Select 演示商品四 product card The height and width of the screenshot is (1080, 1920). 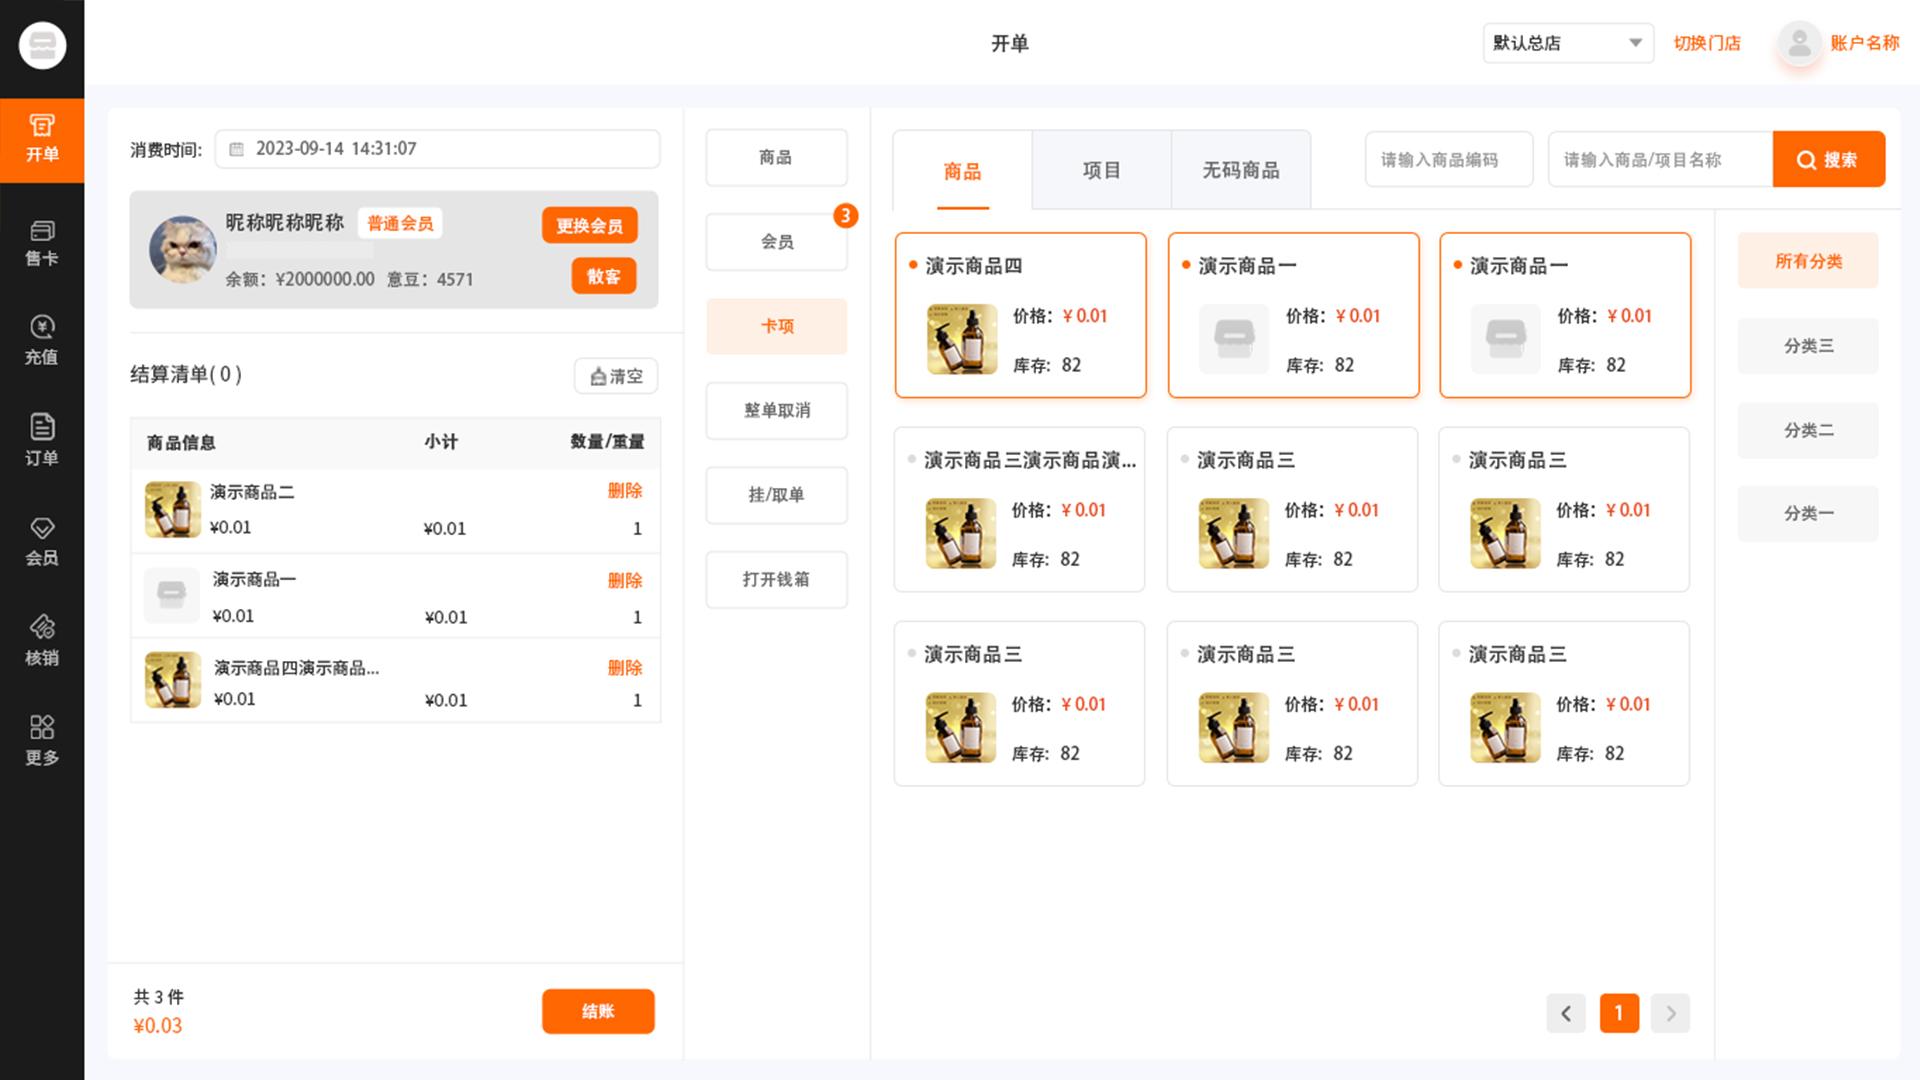pyautogui.click(x=1020, y=315)
